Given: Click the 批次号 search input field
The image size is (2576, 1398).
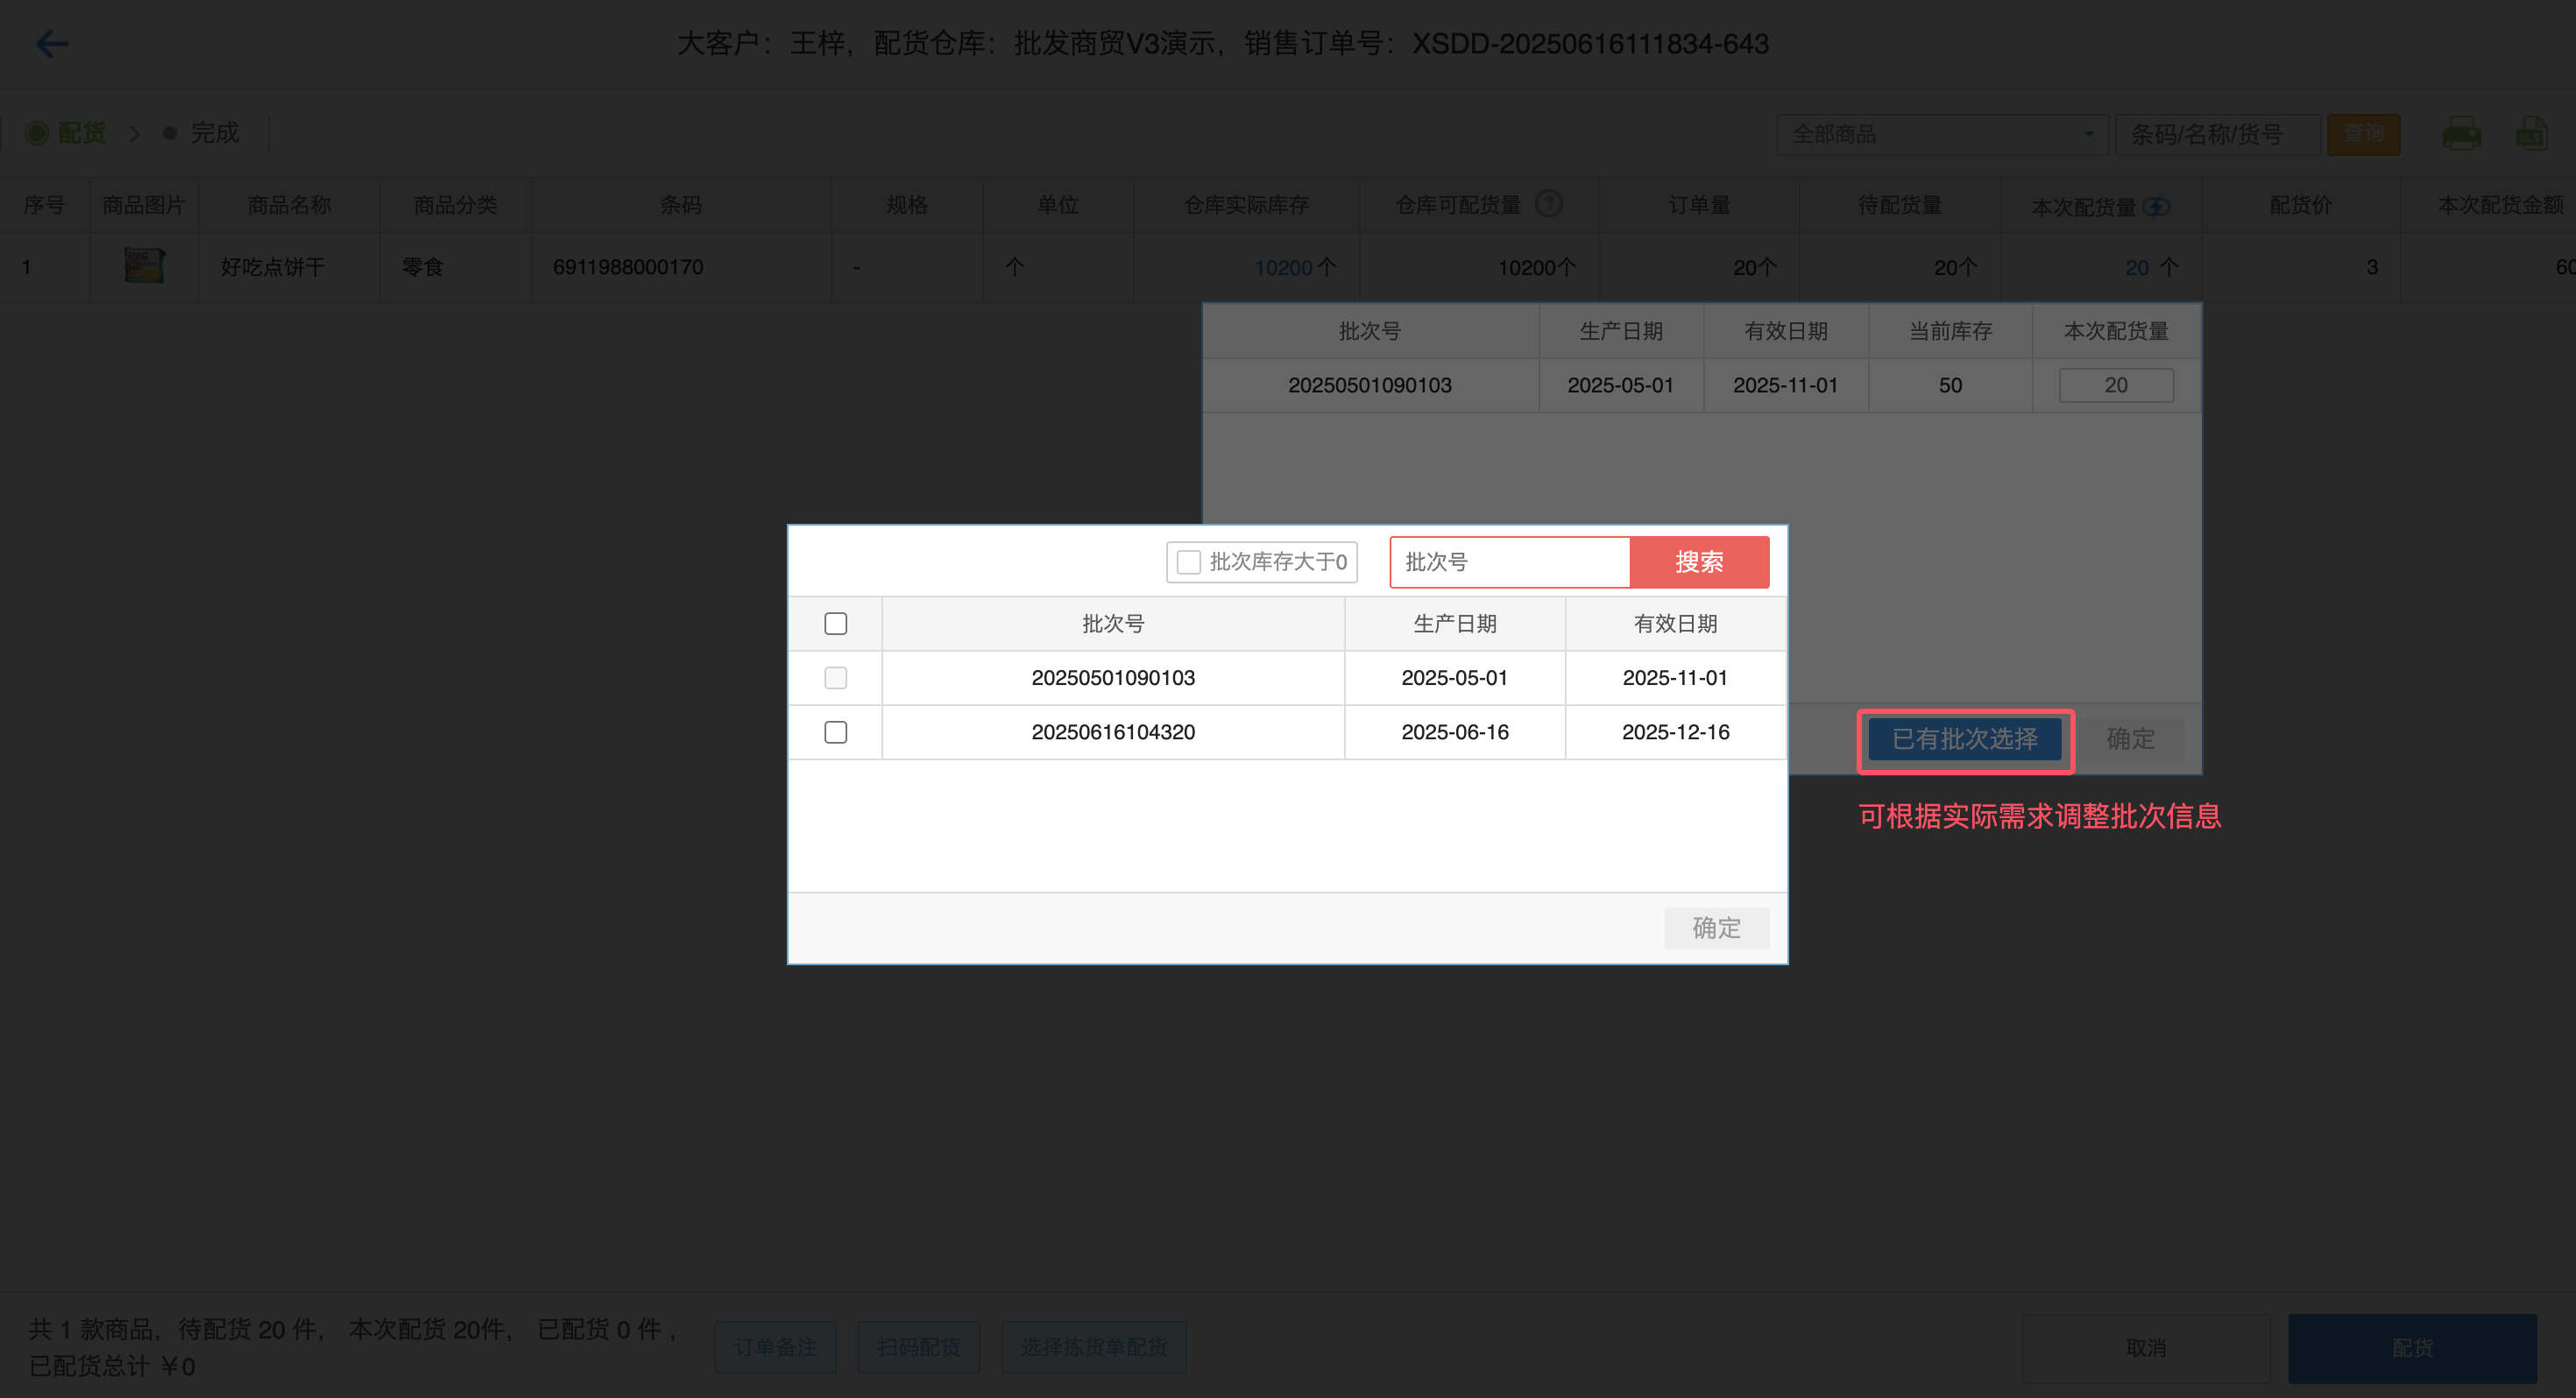Looking at the screenshot, I should coord(1510,562).
